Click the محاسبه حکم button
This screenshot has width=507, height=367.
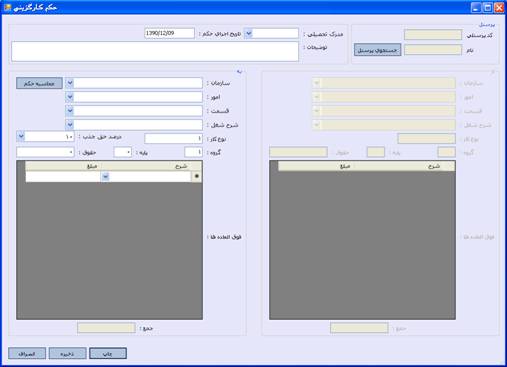39,83
